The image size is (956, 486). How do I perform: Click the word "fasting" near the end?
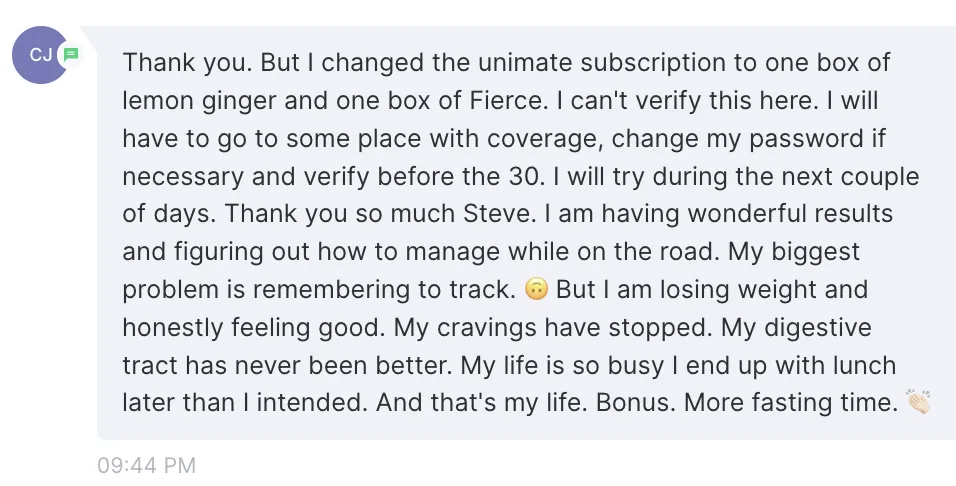pos(792,402)
